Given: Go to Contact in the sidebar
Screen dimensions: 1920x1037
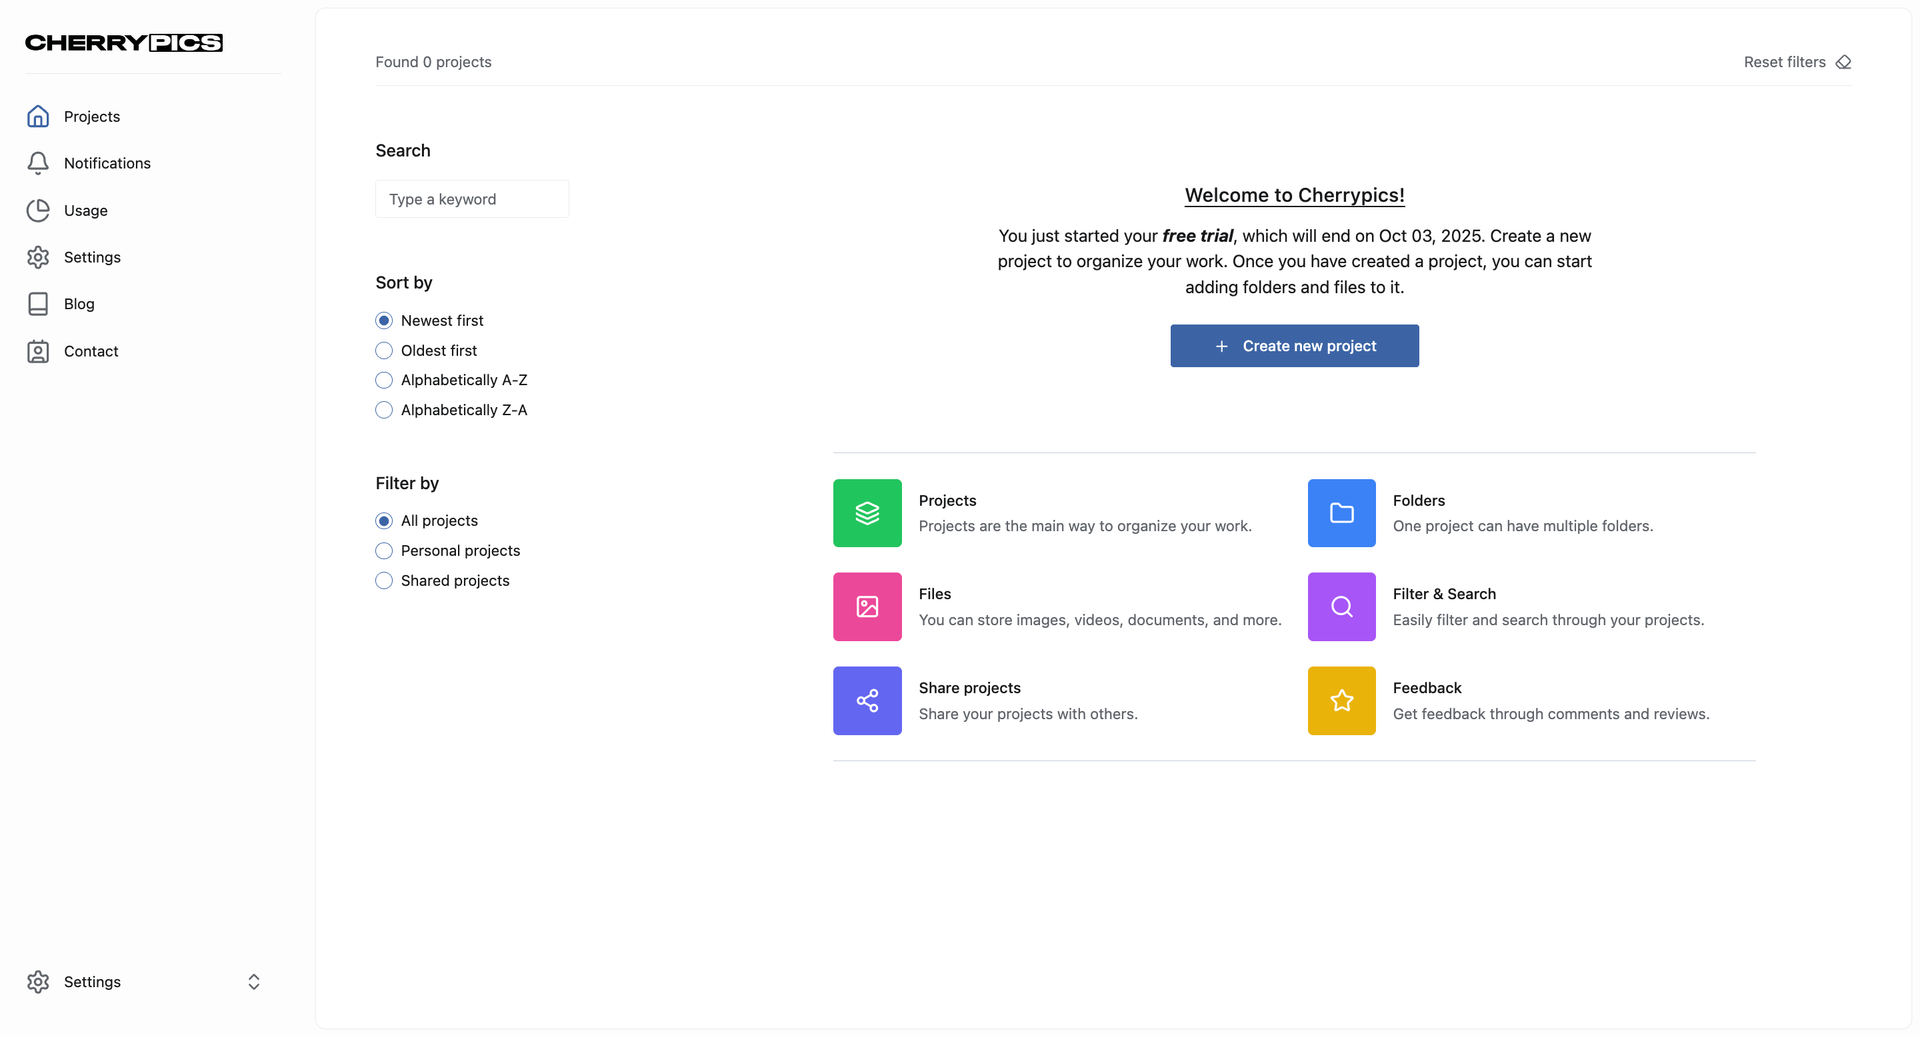Looking at the screenshot, I should [90, 351].
